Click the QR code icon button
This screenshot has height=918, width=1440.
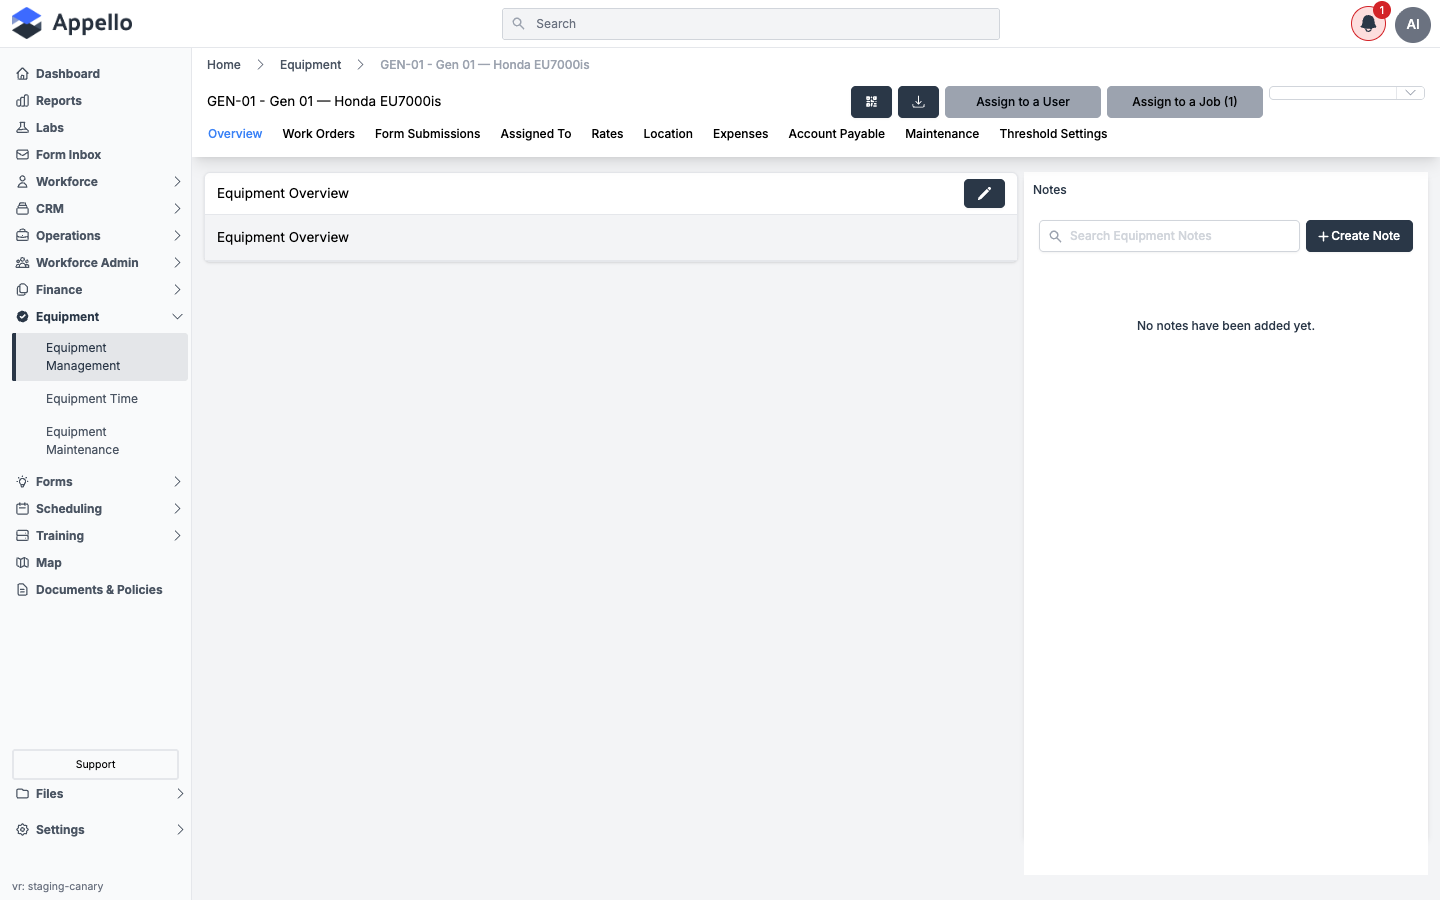click(x=871, y=102)
